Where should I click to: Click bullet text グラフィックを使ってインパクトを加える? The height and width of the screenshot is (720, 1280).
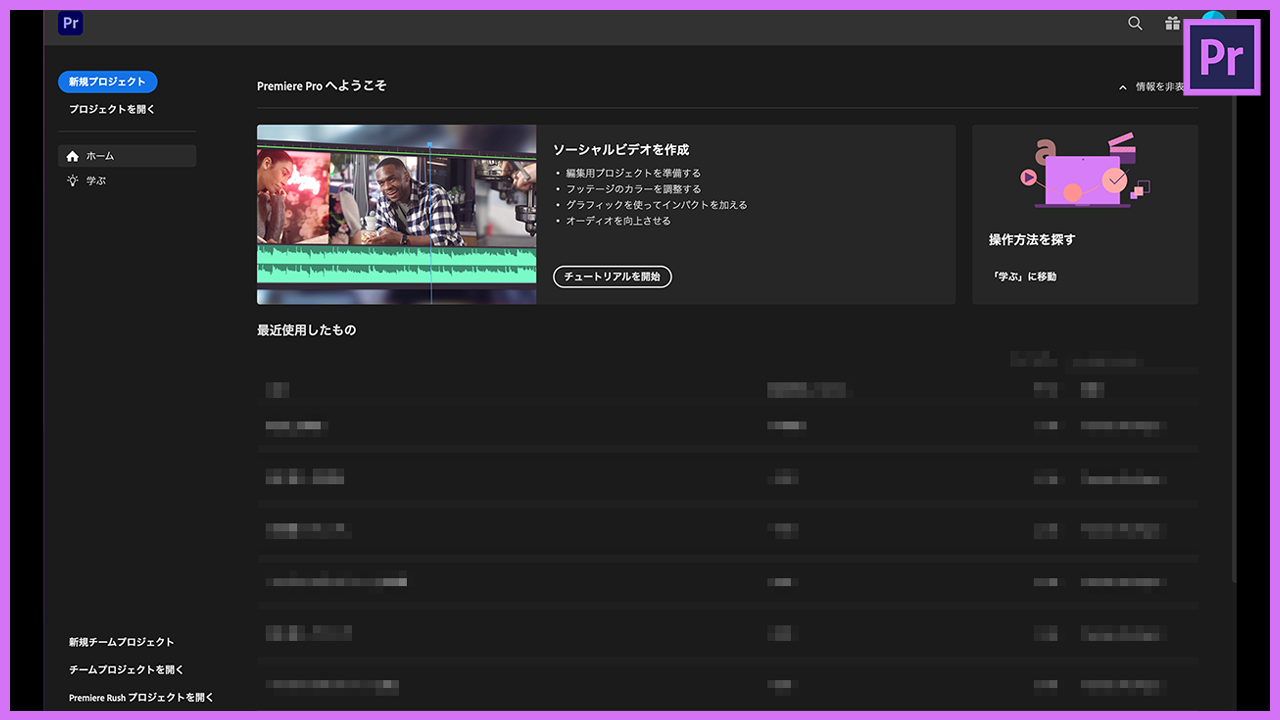point(656,205)
